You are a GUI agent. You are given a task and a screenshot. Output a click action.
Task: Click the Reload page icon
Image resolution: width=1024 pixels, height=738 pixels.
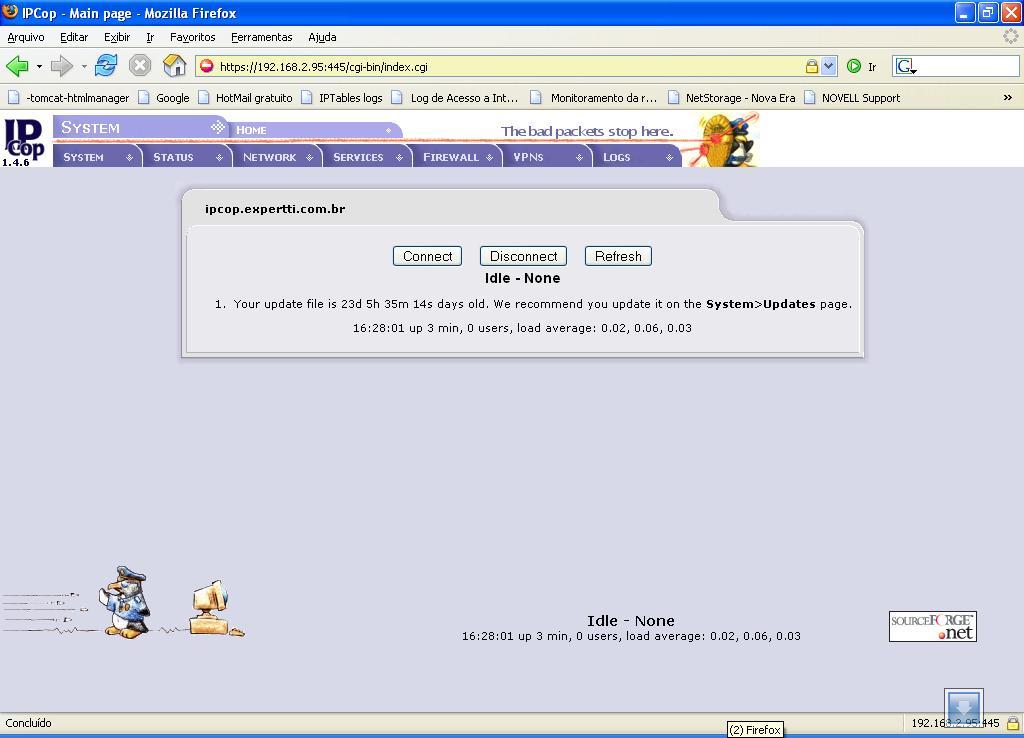[x=106, y=66]
